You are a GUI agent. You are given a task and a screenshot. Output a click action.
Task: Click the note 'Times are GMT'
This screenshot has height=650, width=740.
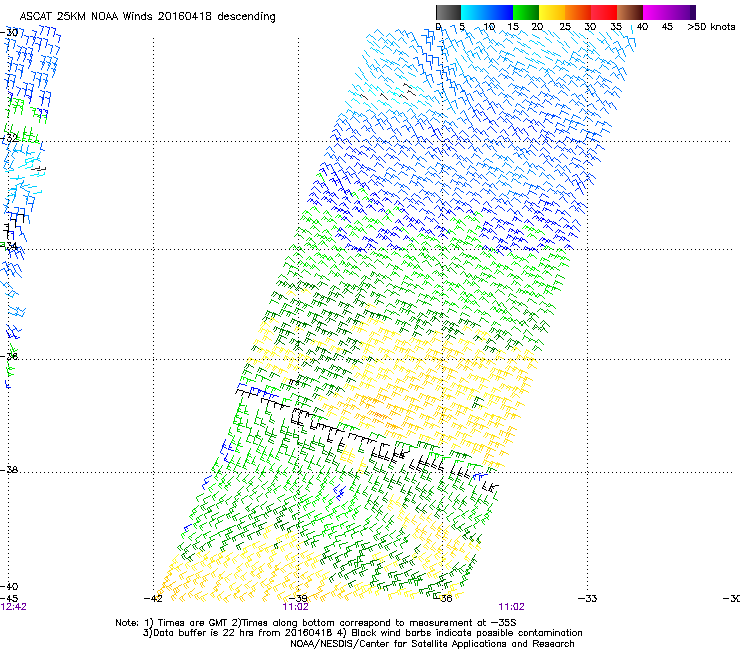tap(193, 623)
